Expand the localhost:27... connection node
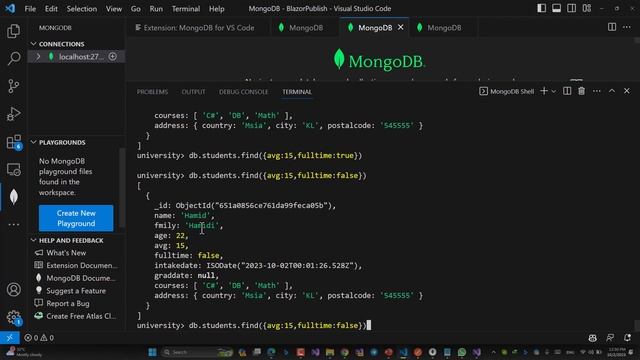The height and width of the screenshot is (360, 640). click(x=38, y=57)
